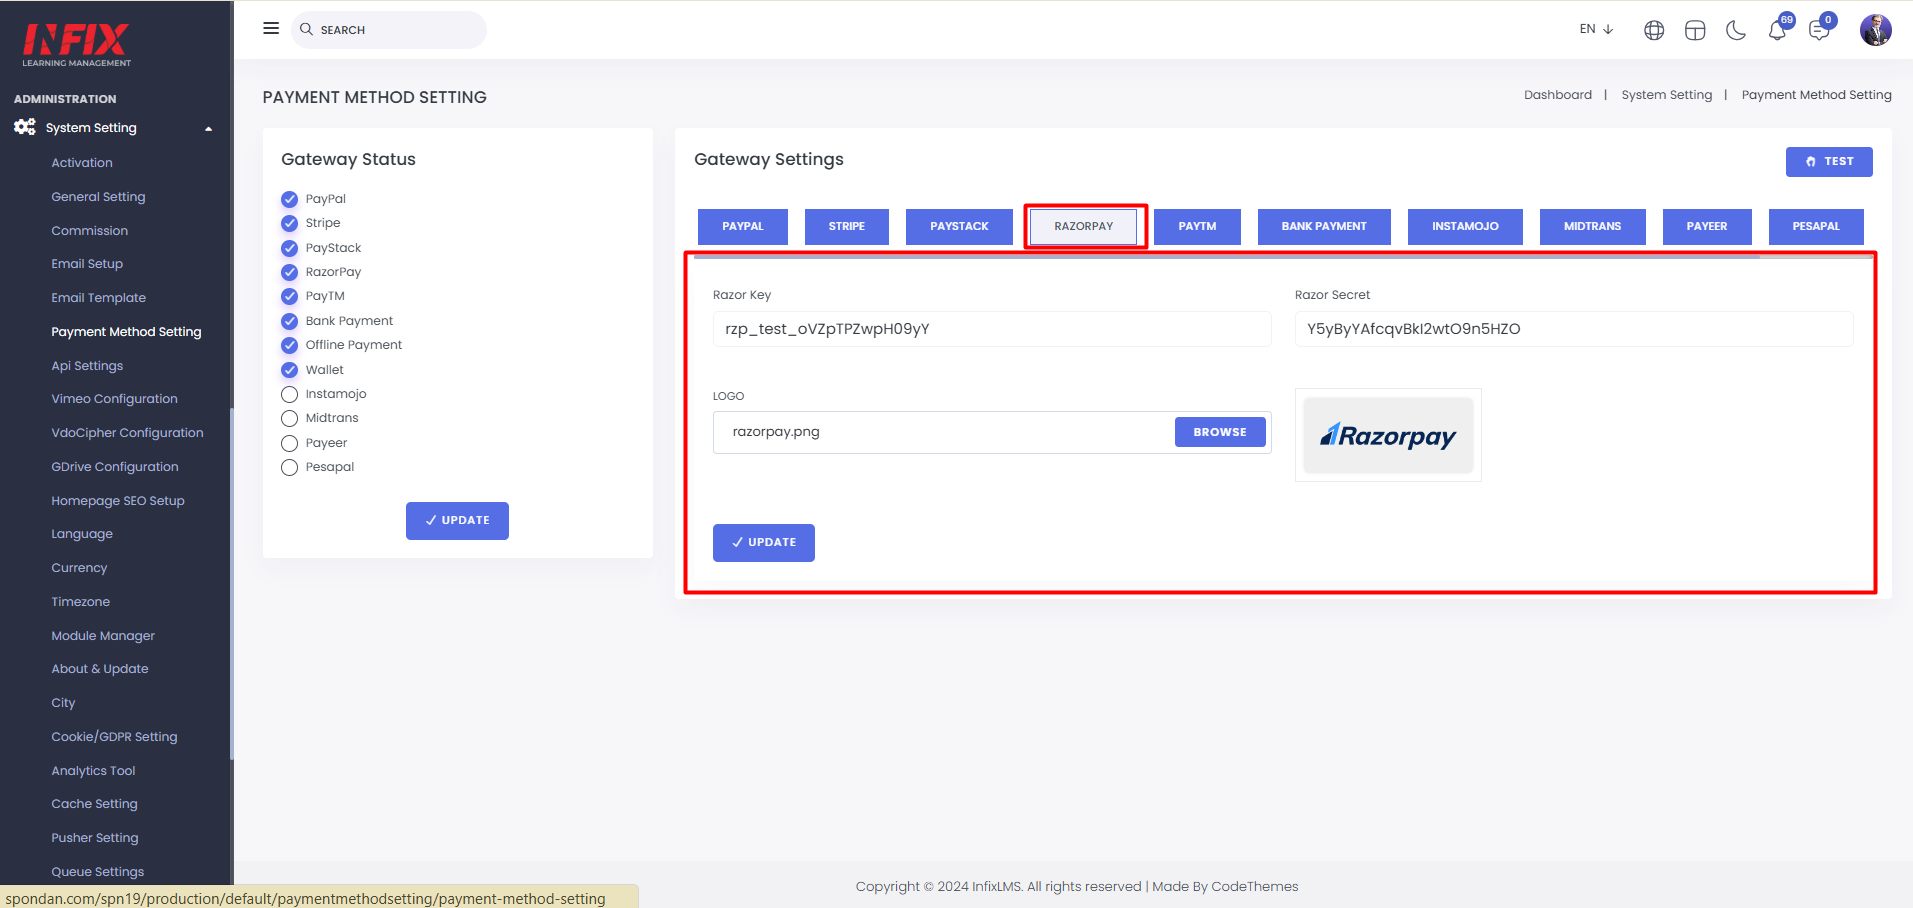
Task: Open Api Settings in the sidebar
Action: tap(87, 366)
